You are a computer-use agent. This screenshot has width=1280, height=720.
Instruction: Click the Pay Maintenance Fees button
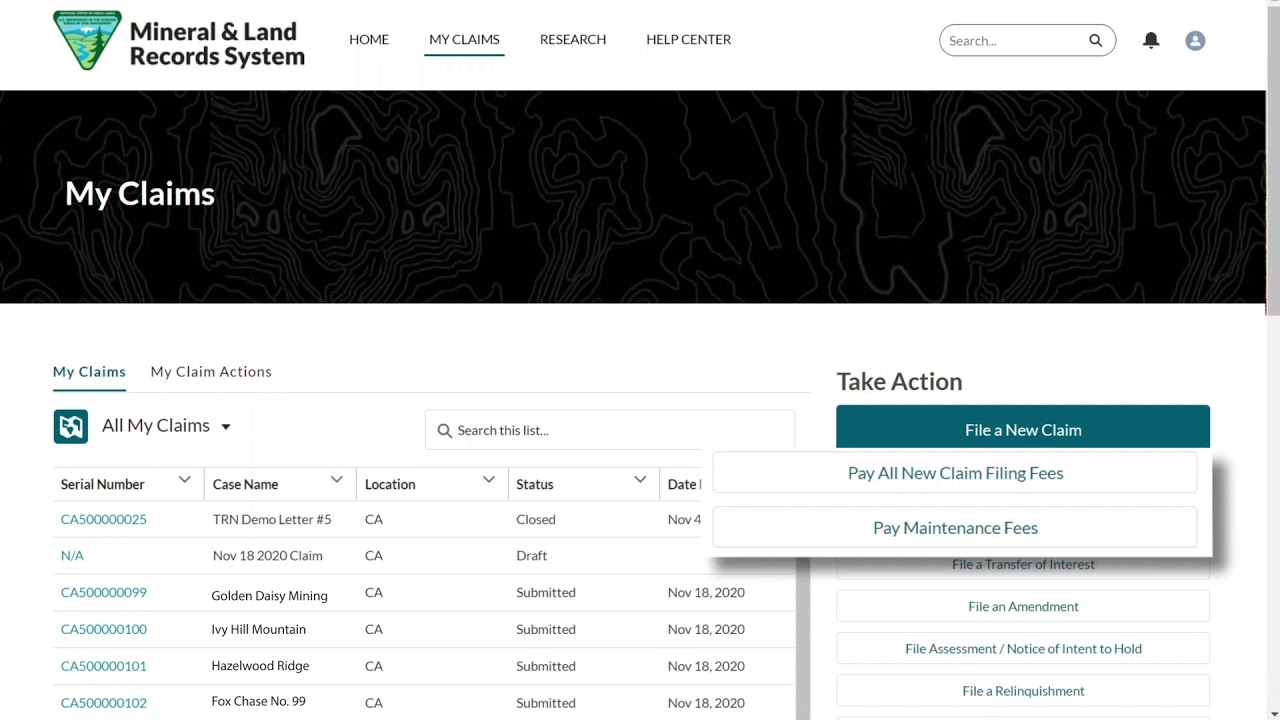pyautogui.click(x=955, y=527)
